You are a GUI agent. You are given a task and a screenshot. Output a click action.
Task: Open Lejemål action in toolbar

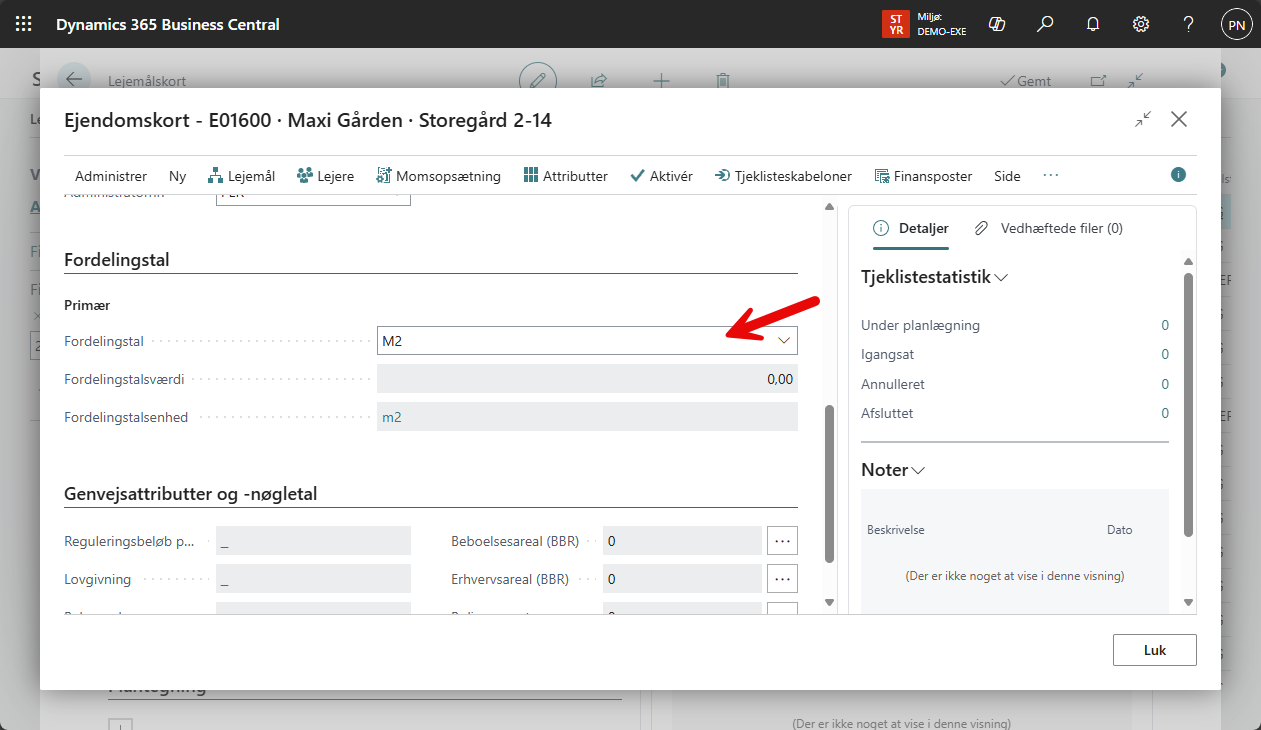(x=241, y=176)
